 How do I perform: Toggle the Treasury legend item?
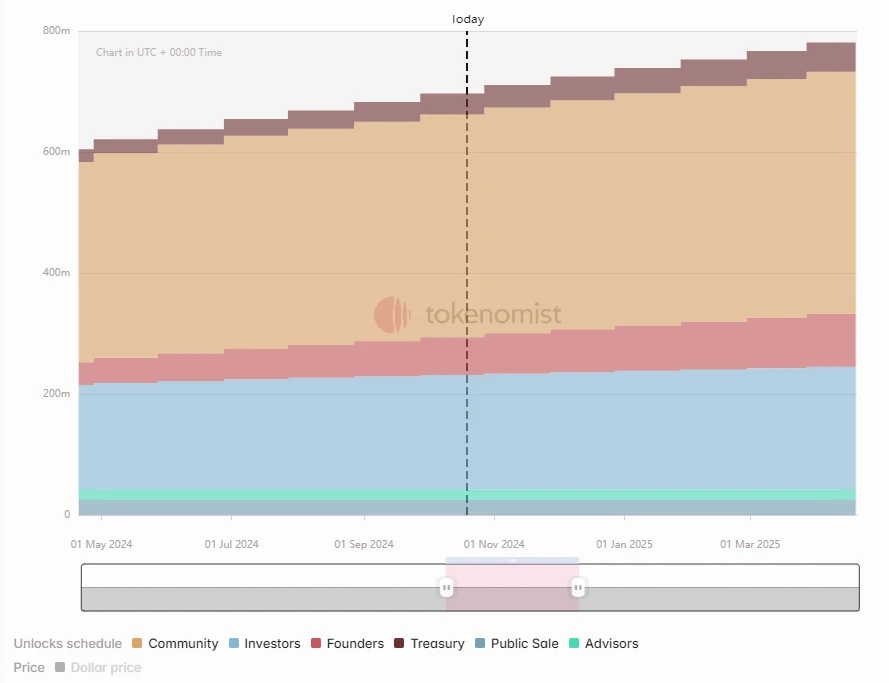tap(429, 643)
